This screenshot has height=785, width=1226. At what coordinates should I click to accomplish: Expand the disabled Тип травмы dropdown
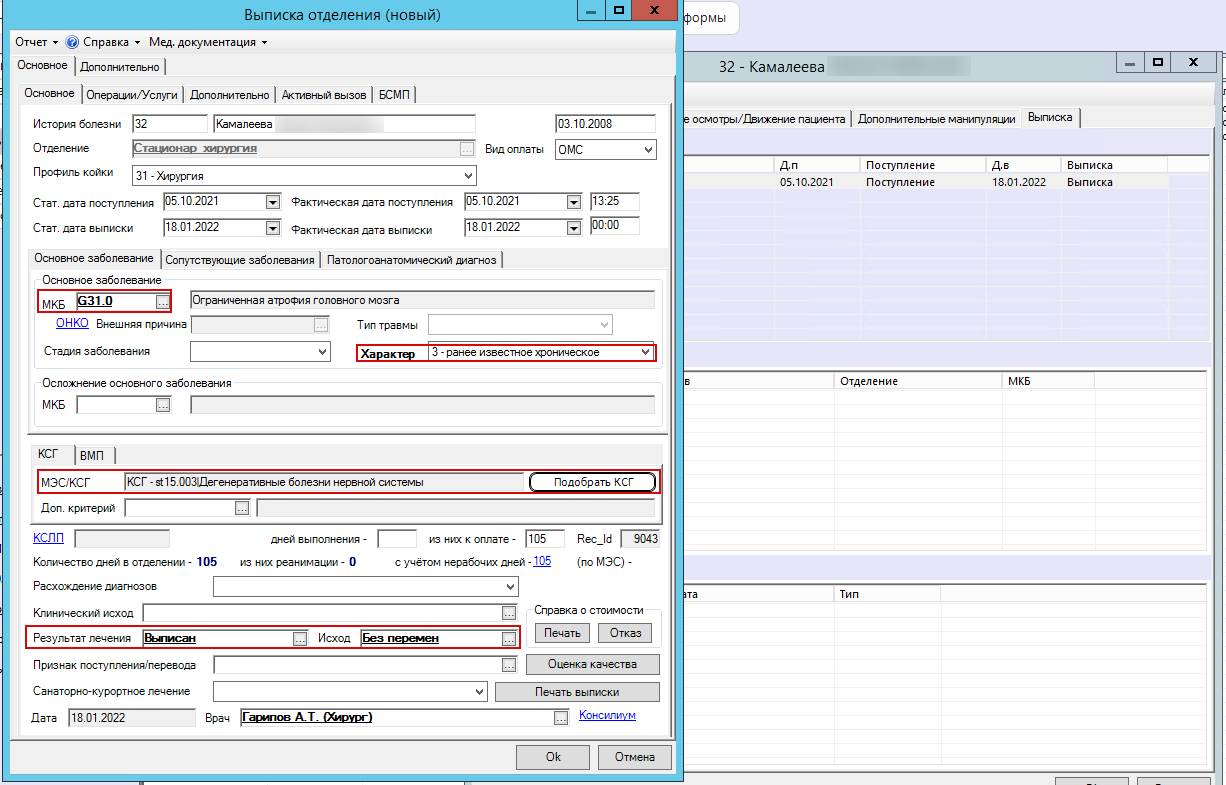click(x=604, y=325)
